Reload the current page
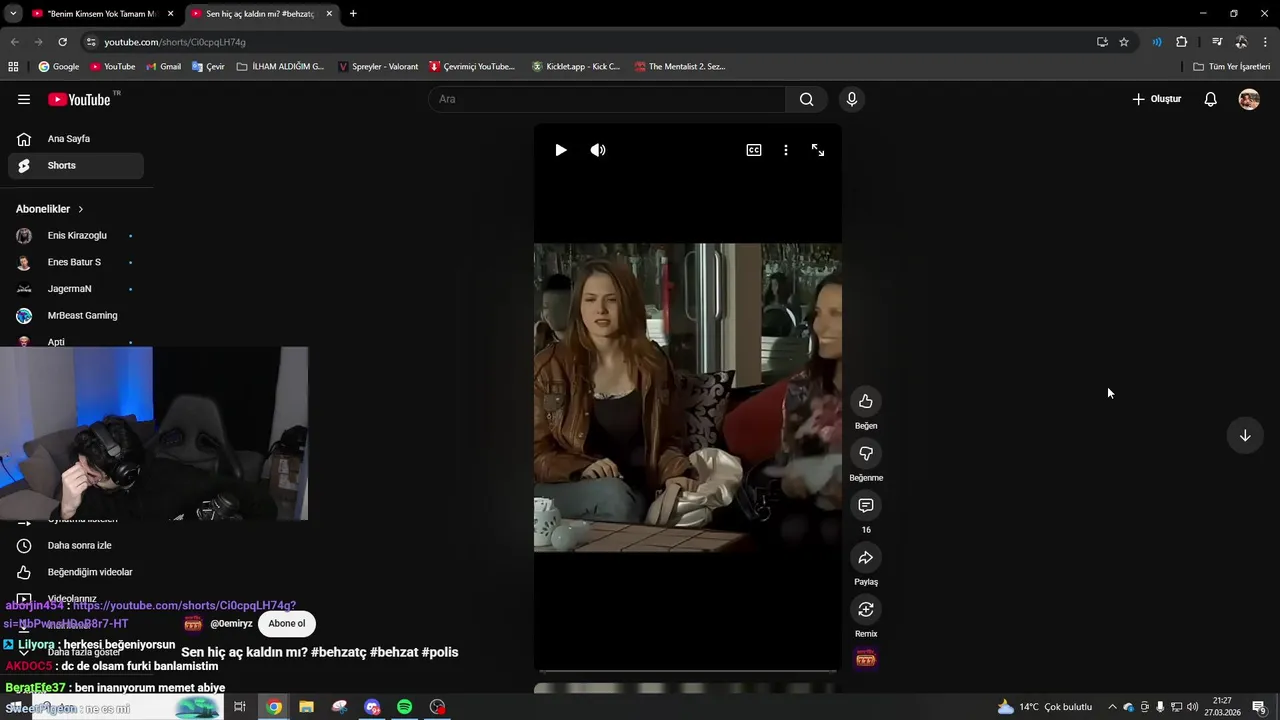This screenshot has width=1280, height=720. (62, 42)
